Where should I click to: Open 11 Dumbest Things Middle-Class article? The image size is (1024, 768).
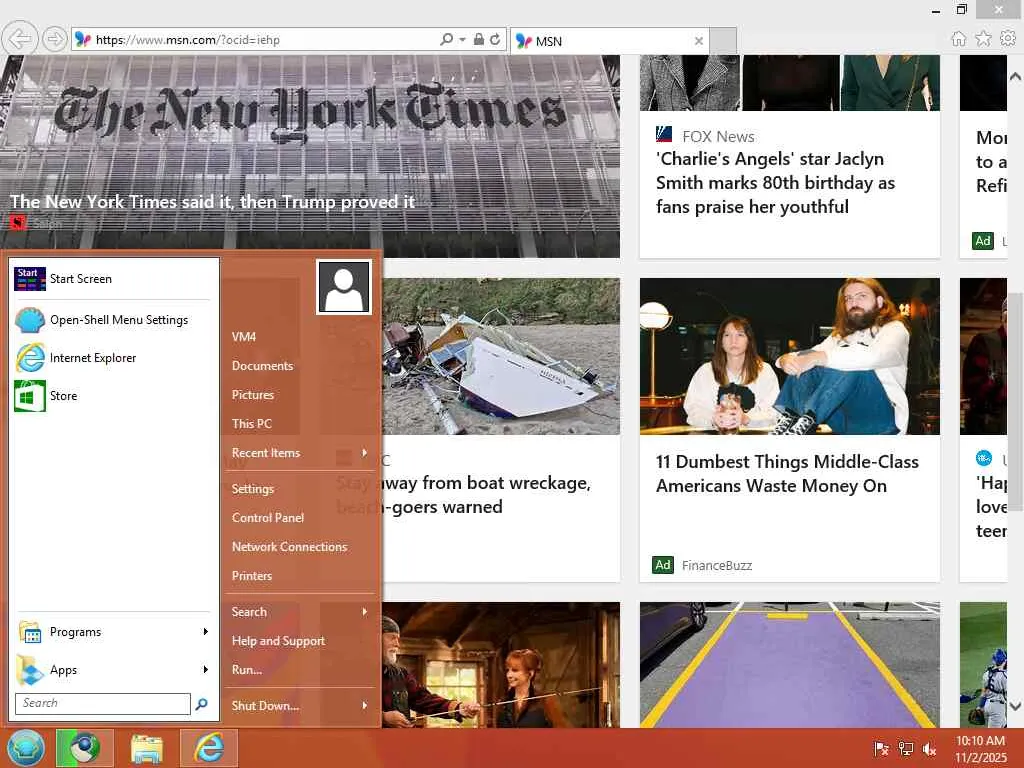(787, 473)
